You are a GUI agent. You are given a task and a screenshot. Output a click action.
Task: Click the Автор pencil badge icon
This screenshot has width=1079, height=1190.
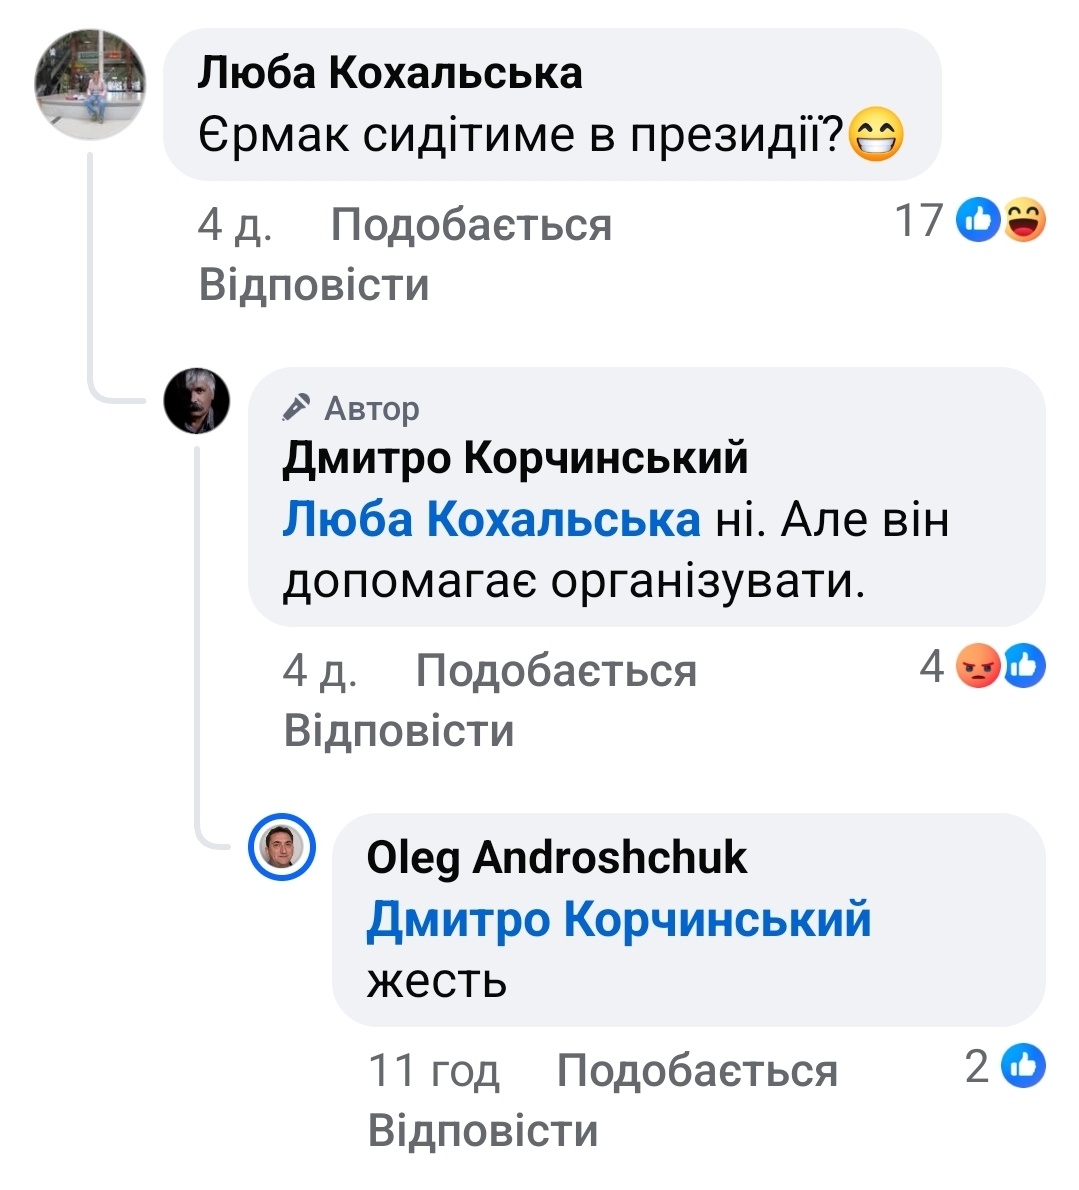[x=296, y=408]
